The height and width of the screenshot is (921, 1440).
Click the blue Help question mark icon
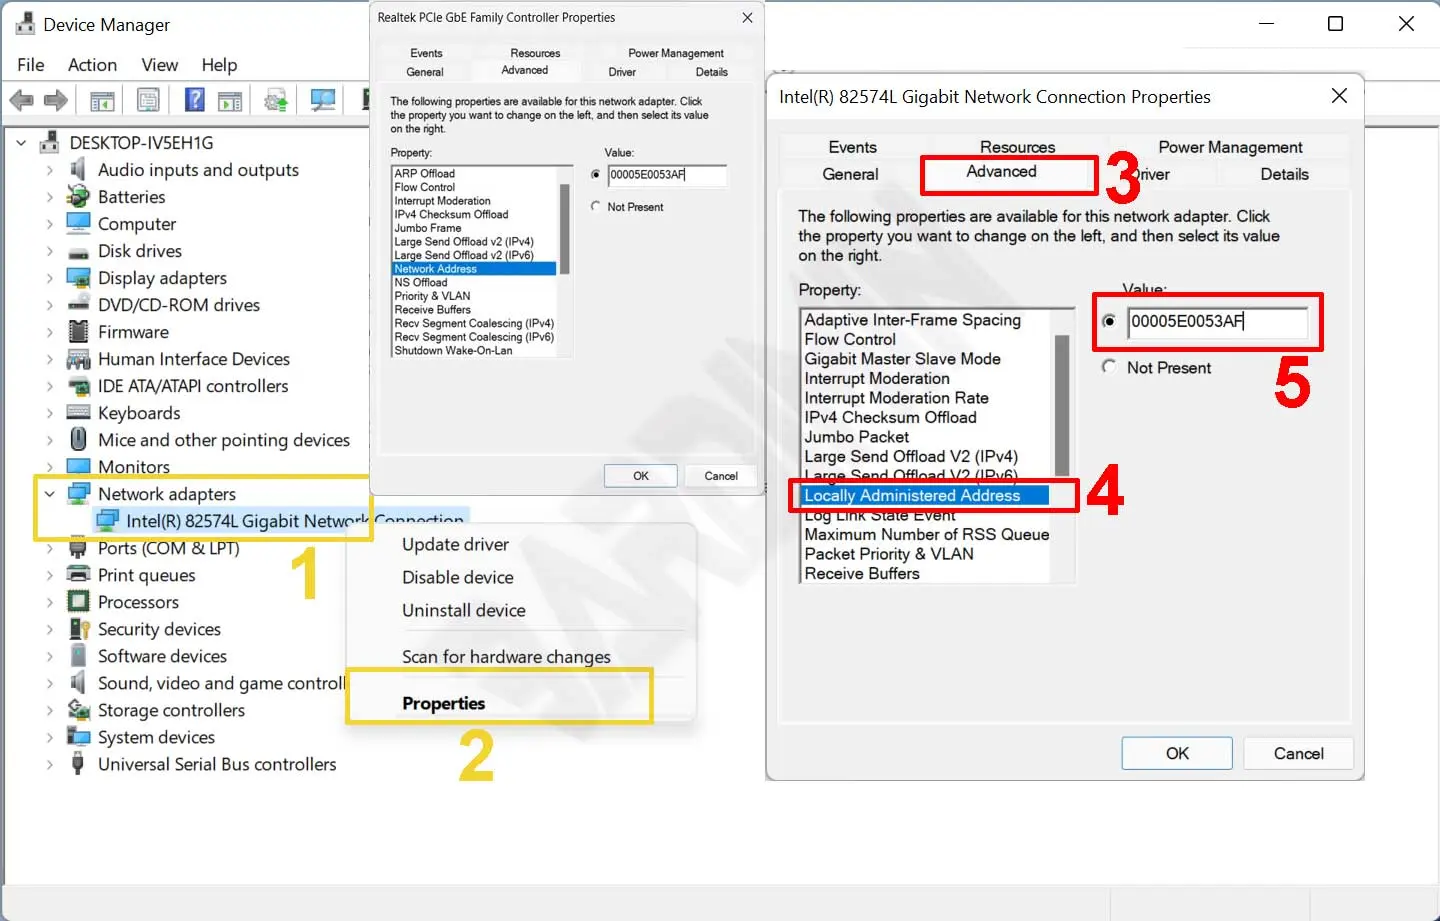tap(194, 100)
